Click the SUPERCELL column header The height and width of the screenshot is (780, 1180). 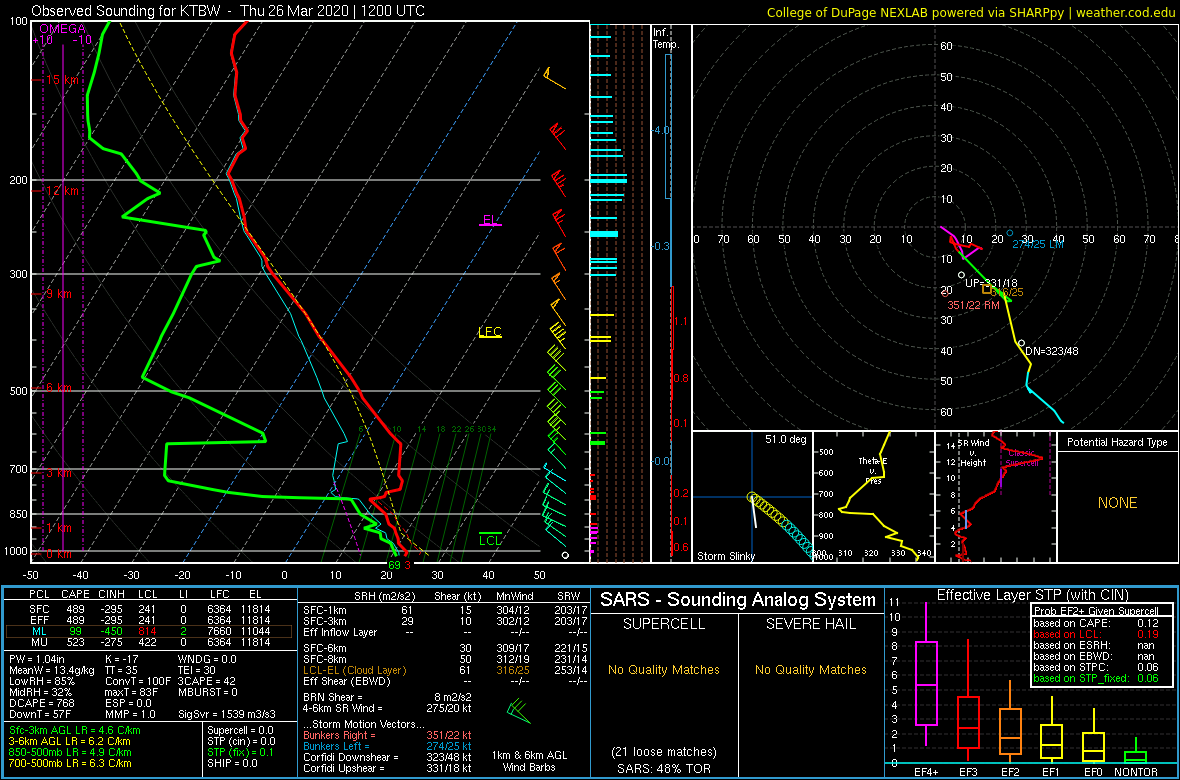662,626
